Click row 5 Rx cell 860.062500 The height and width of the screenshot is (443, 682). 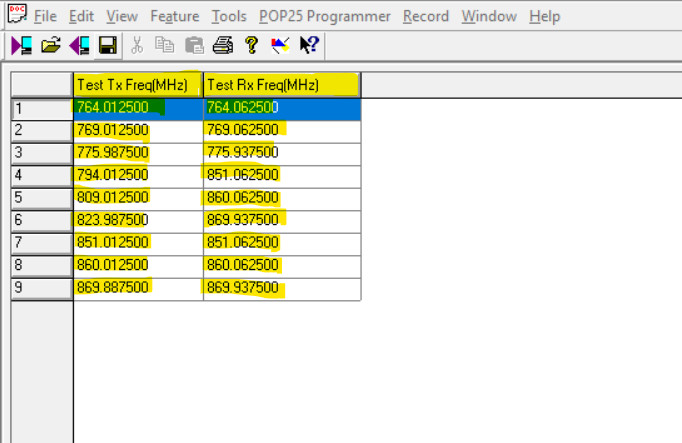pyautogui.click(x=282, y=200)
